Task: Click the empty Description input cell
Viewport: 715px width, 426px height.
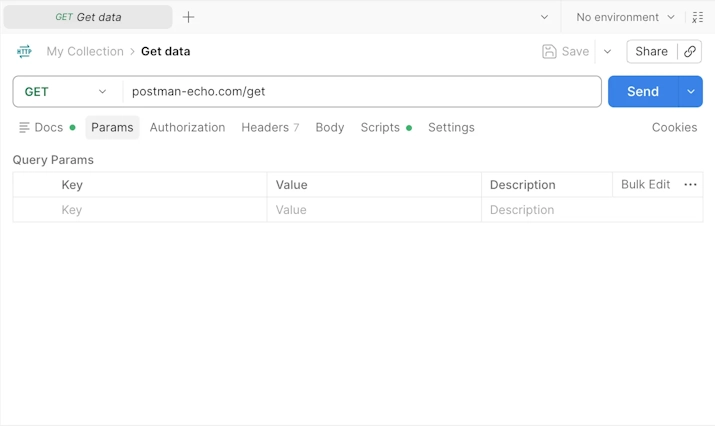Action: [592, 210]
